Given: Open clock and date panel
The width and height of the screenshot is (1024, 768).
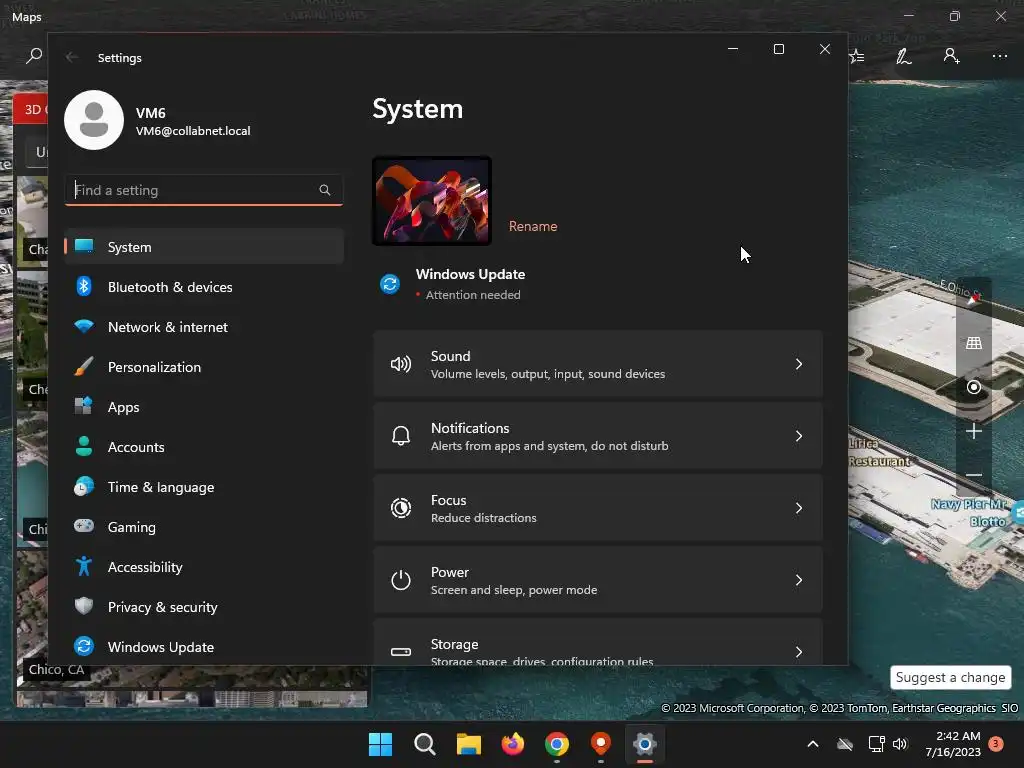Looking at the screenshot, I should point(953,744).
